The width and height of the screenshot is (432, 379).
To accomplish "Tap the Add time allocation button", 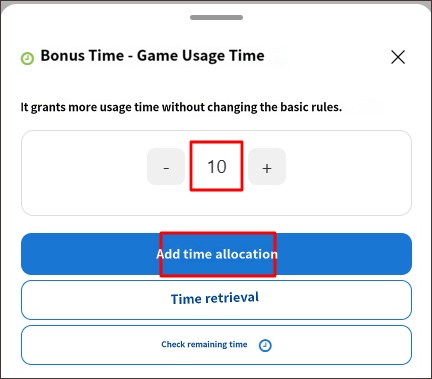I will pos(216,254).
